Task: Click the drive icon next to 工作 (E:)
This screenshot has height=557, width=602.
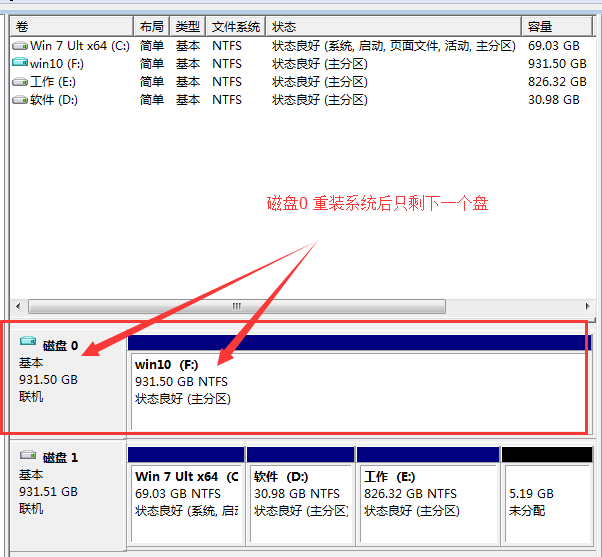Action: click(20, 82)
